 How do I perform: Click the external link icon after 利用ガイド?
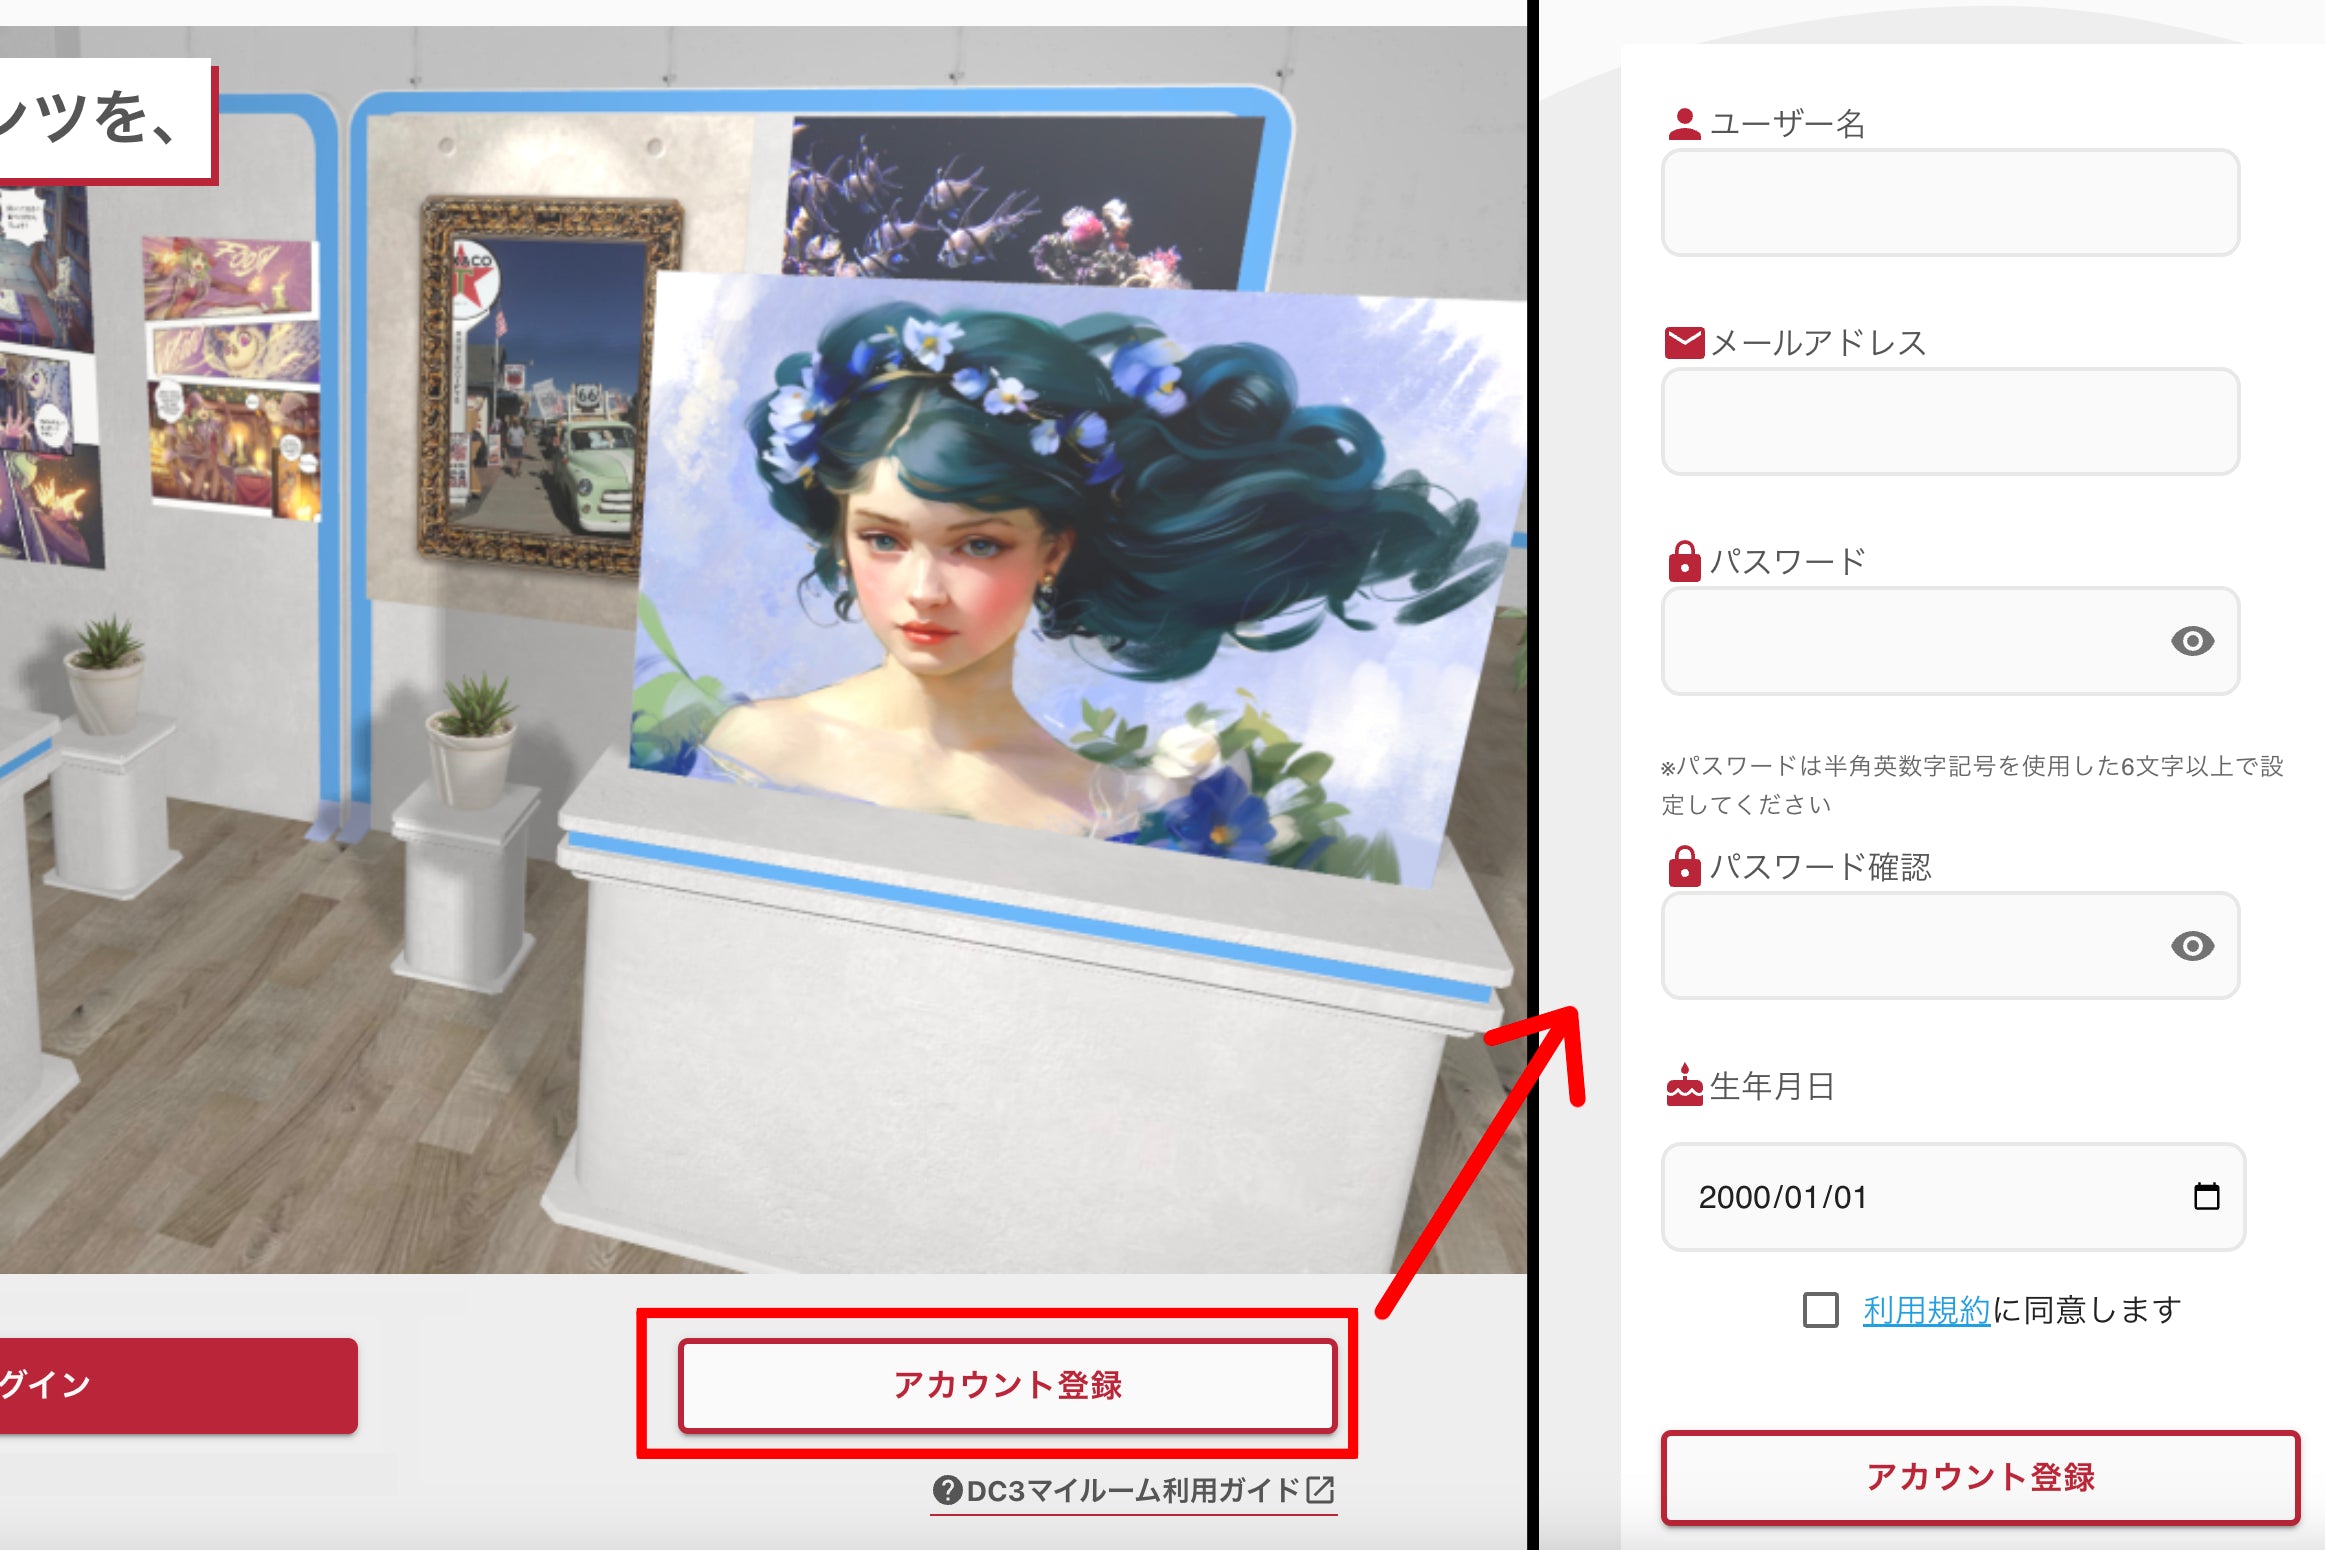coord(1320,1490)
